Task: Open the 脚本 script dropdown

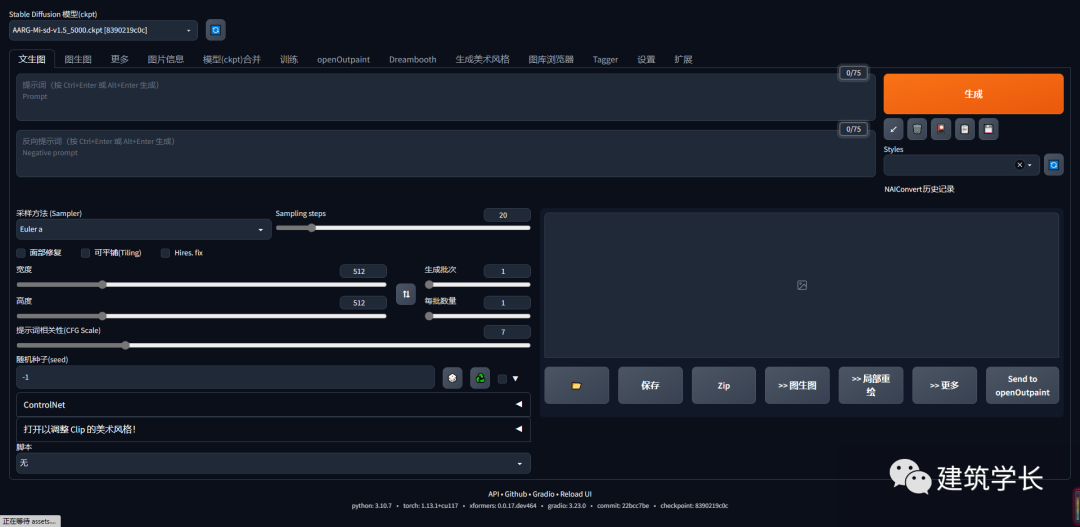Action: coord(273,464)
